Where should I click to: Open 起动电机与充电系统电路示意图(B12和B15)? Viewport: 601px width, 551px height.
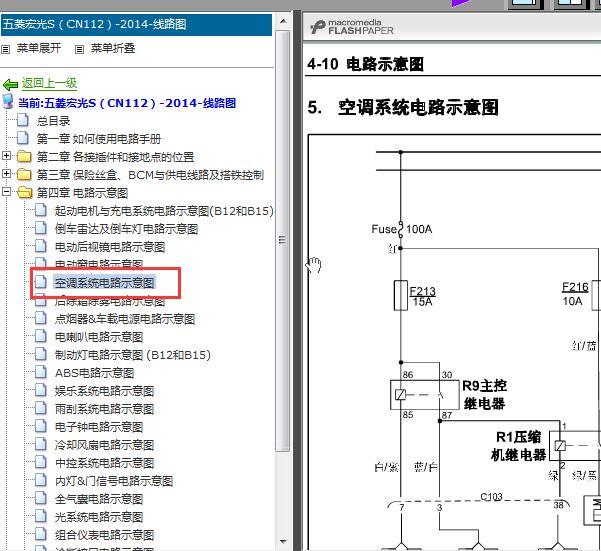164,211
